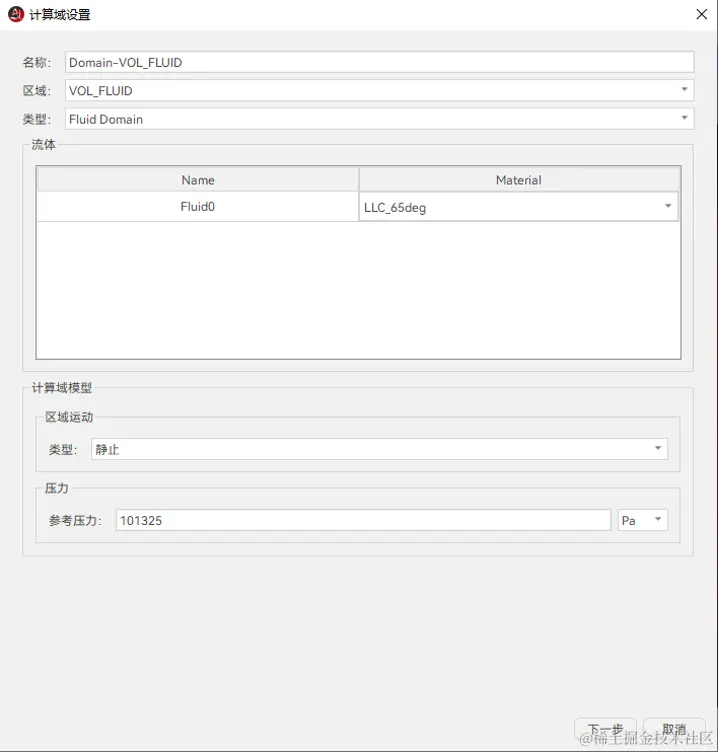Open the 类型 dropdown showing Fluid Domain
The image size is (719, 752).
click(x=379, y=118)
